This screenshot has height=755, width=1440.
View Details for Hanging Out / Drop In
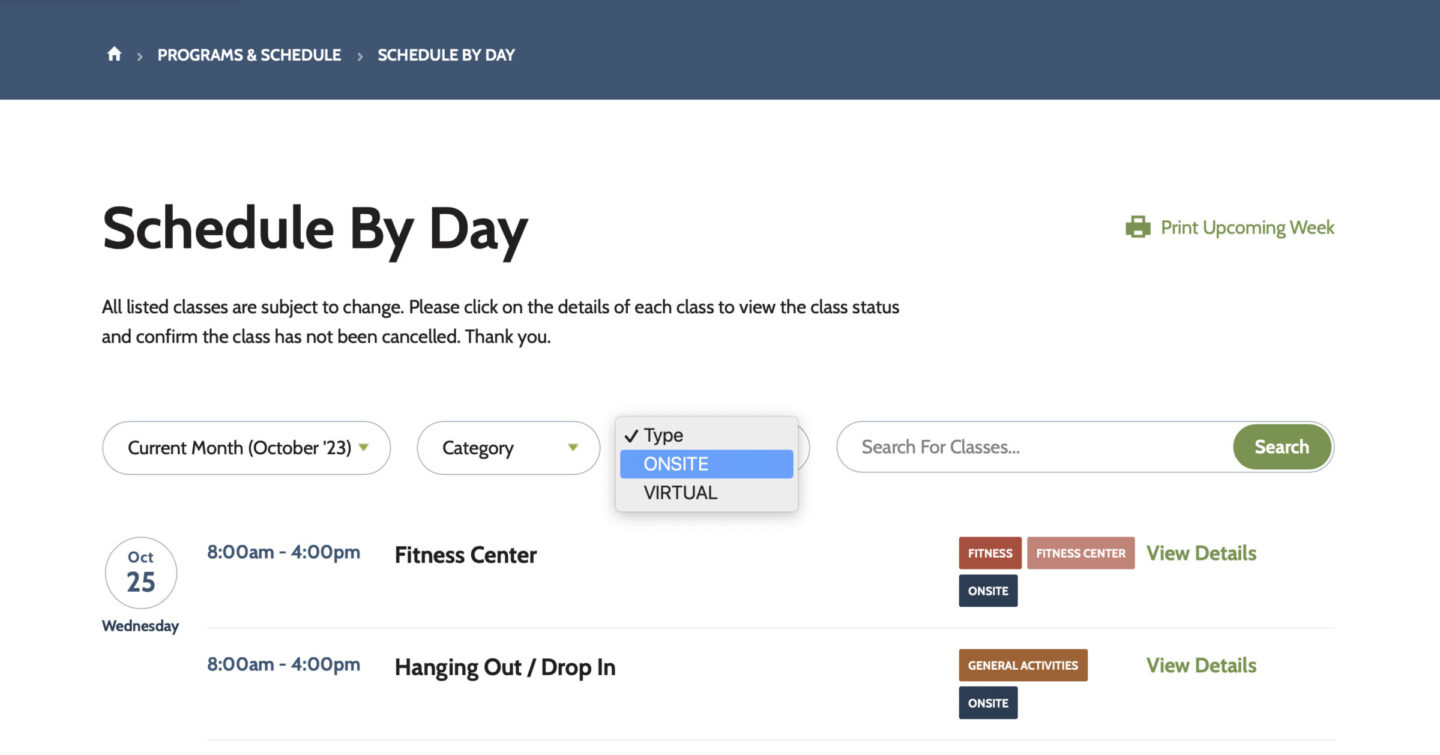pyautogui.click(x=1201, y=665)
